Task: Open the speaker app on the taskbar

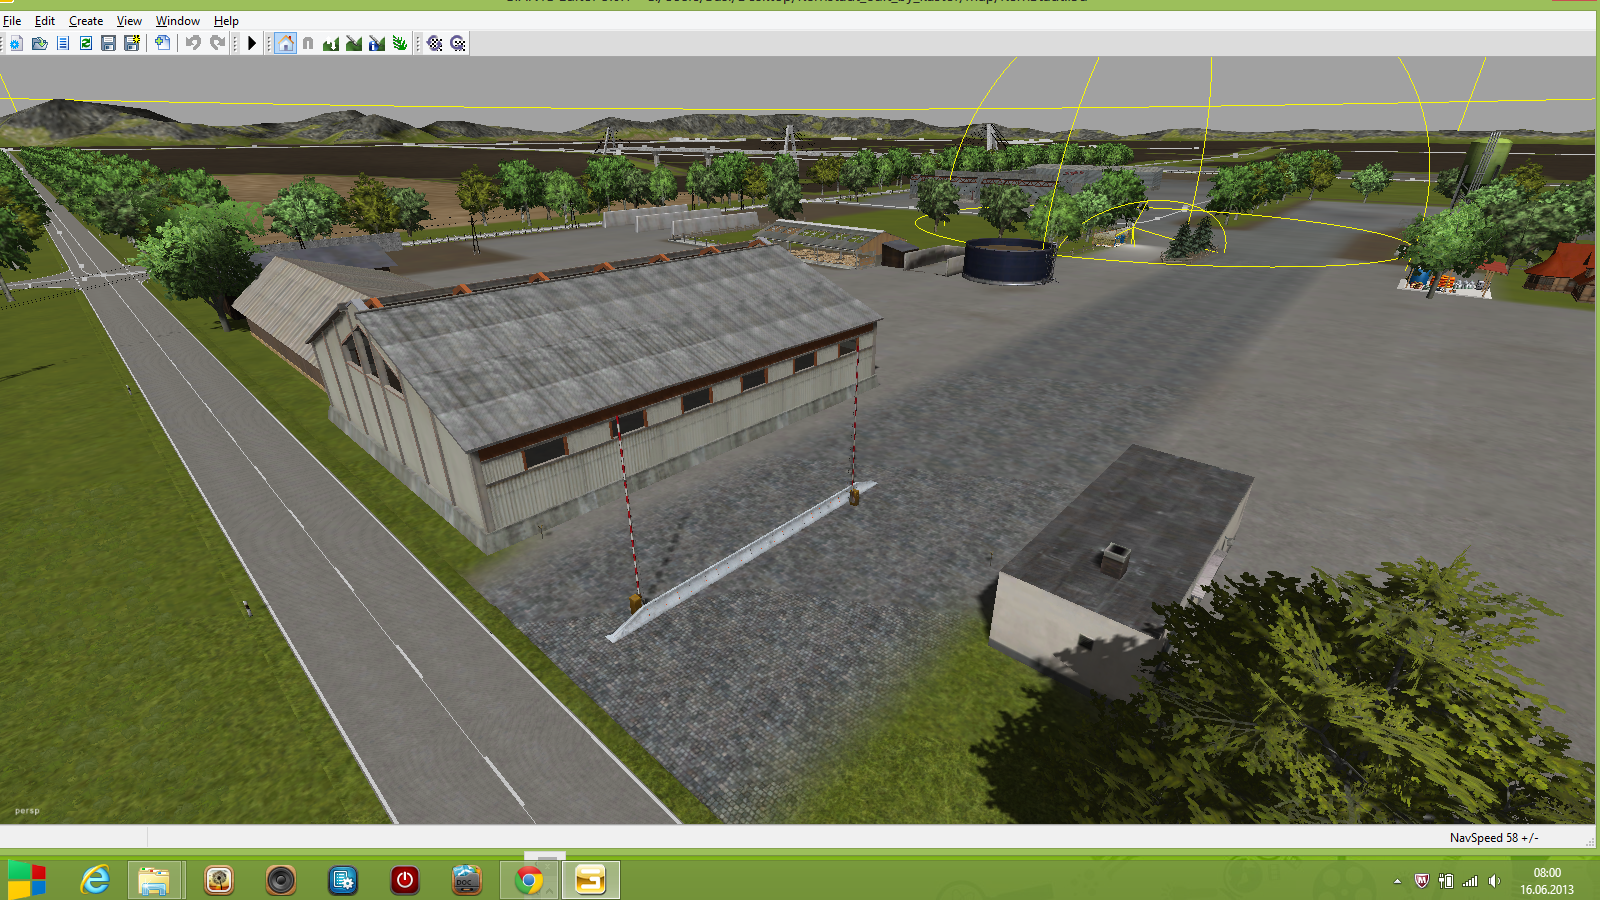Action: tap(281, 881)
